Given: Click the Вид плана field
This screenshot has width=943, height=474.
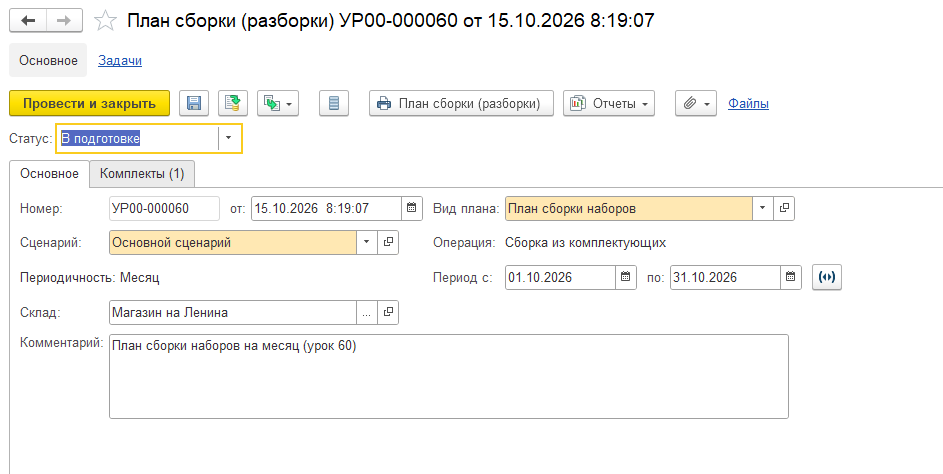Looking at the screenshot, I should click(628, 208).
